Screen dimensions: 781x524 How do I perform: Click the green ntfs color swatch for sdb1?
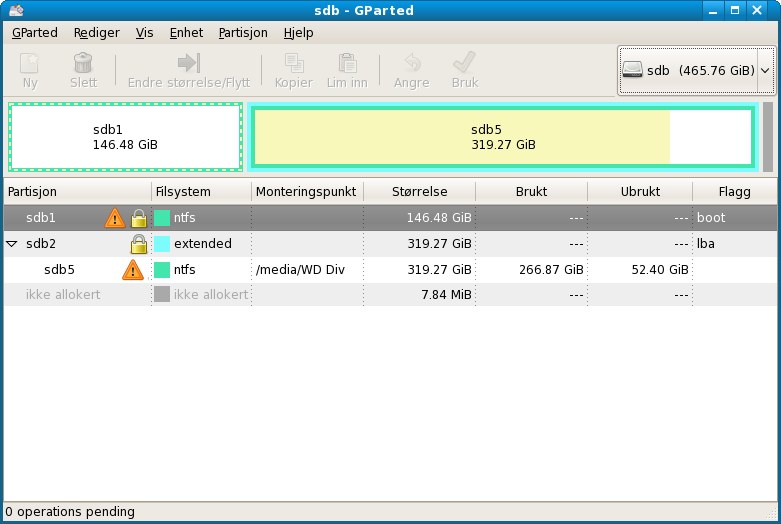coord(162,218)
